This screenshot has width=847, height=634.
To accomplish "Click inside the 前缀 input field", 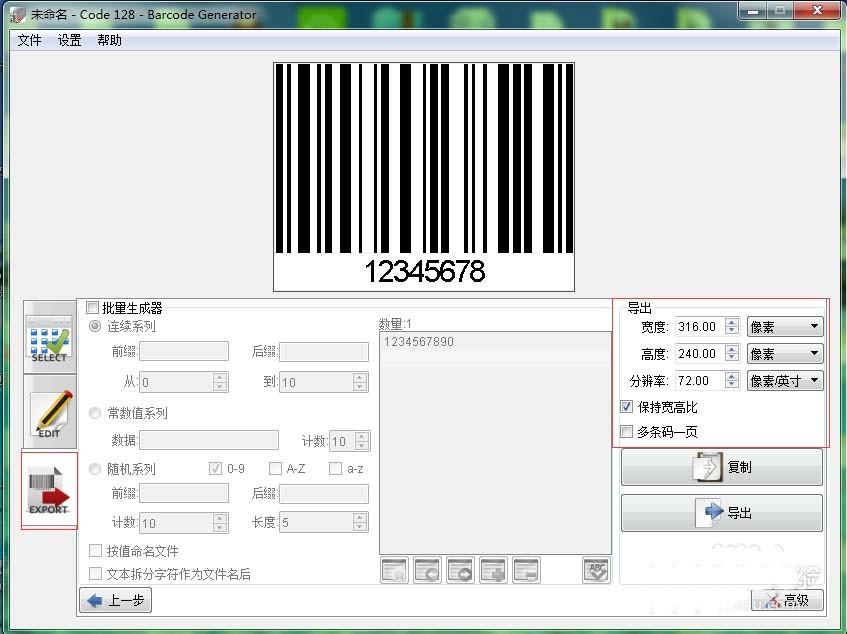I will [183, 351].
